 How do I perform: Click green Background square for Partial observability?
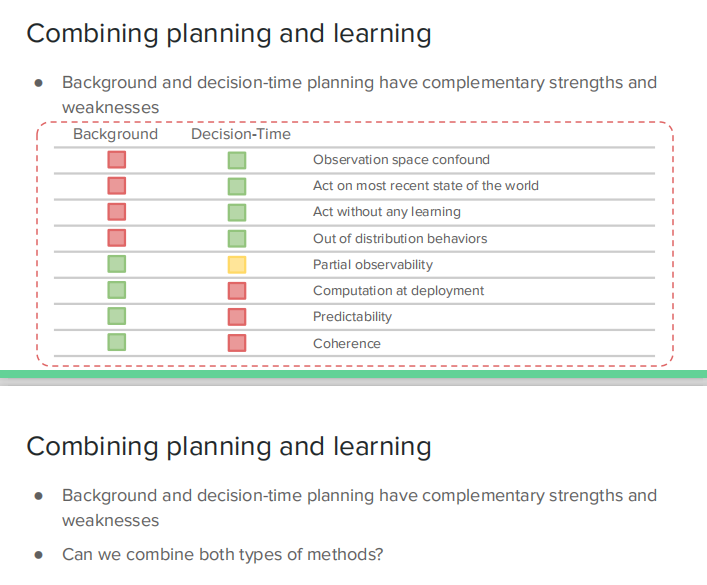pos(117,265)
